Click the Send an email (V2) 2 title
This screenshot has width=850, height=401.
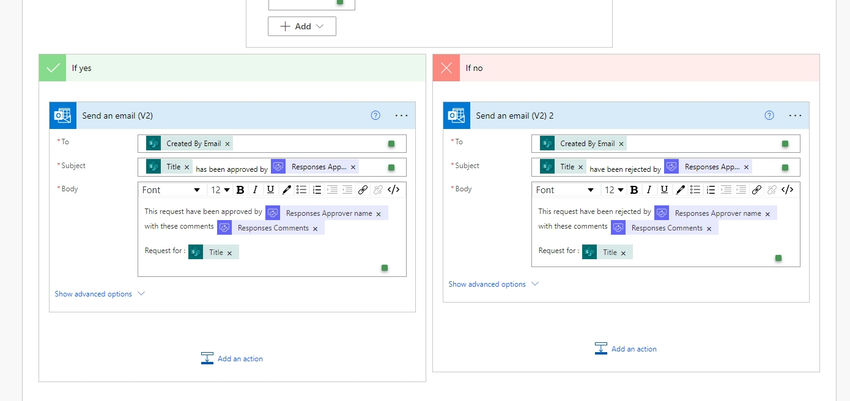[514, 115]
